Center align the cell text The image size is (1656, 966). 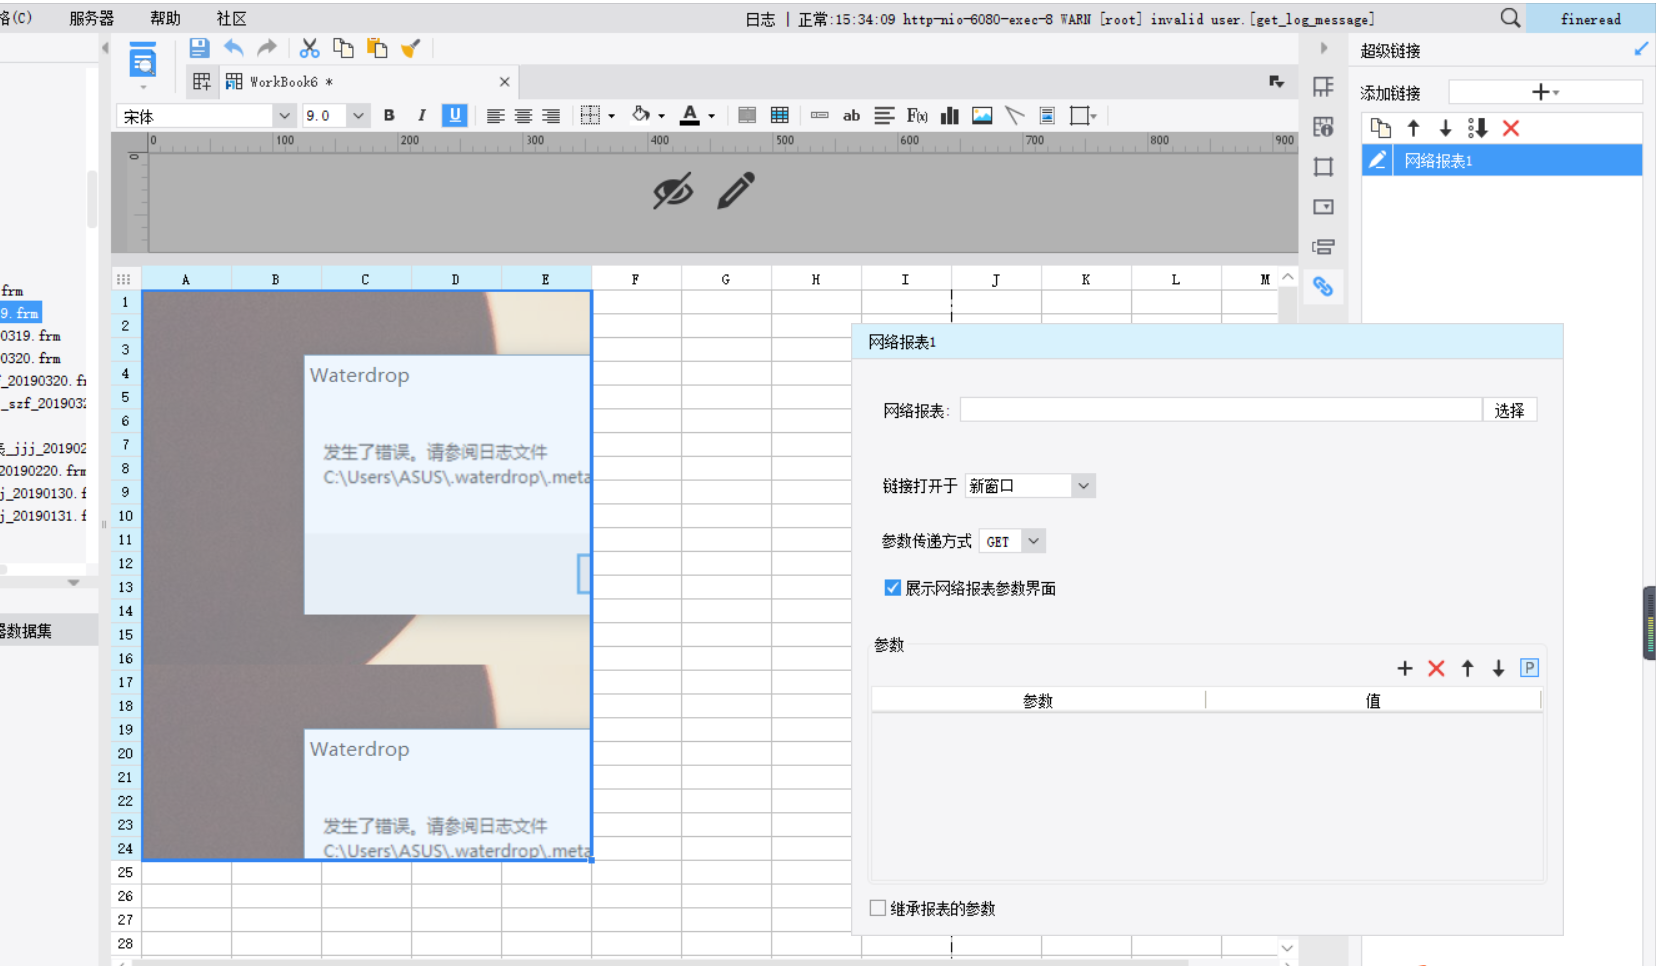(523, 116)
